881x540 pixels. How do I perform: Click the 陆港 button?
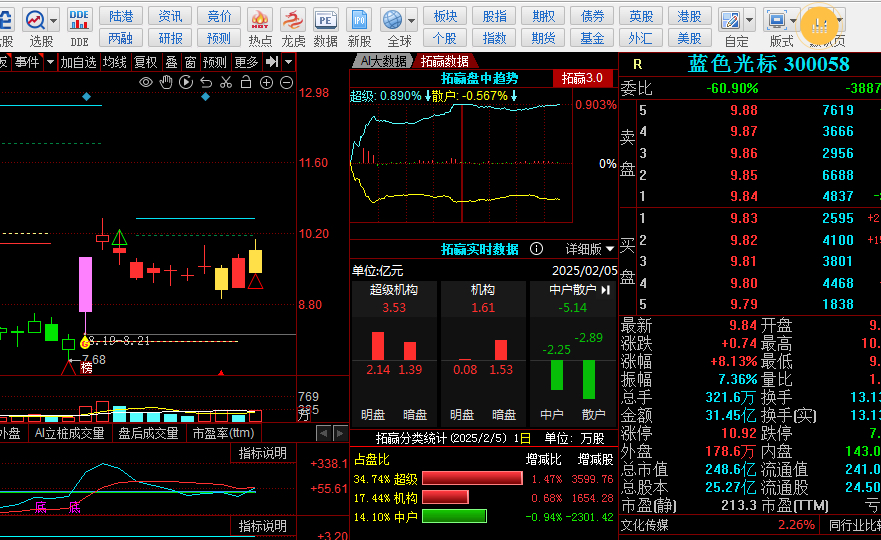tap(121, 16)
